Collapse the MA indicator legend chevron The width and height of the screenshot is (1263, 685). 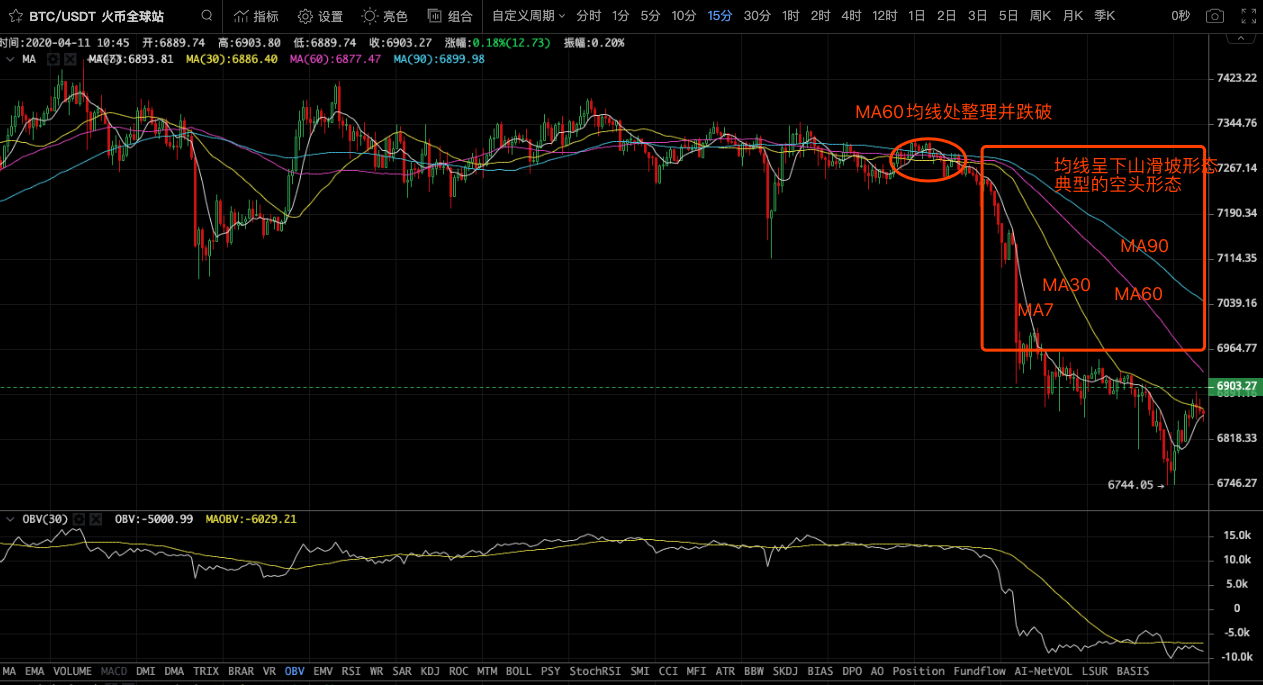(x=11, y=59)
